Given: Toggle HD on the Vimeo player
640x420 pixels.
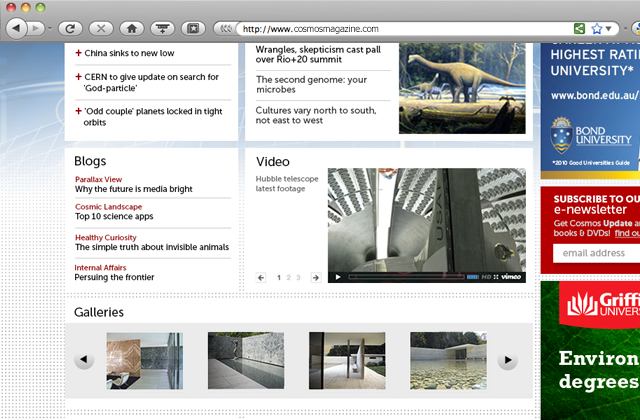Looking at the screenshot, I should pyautogui.click(x=486, y=277).
